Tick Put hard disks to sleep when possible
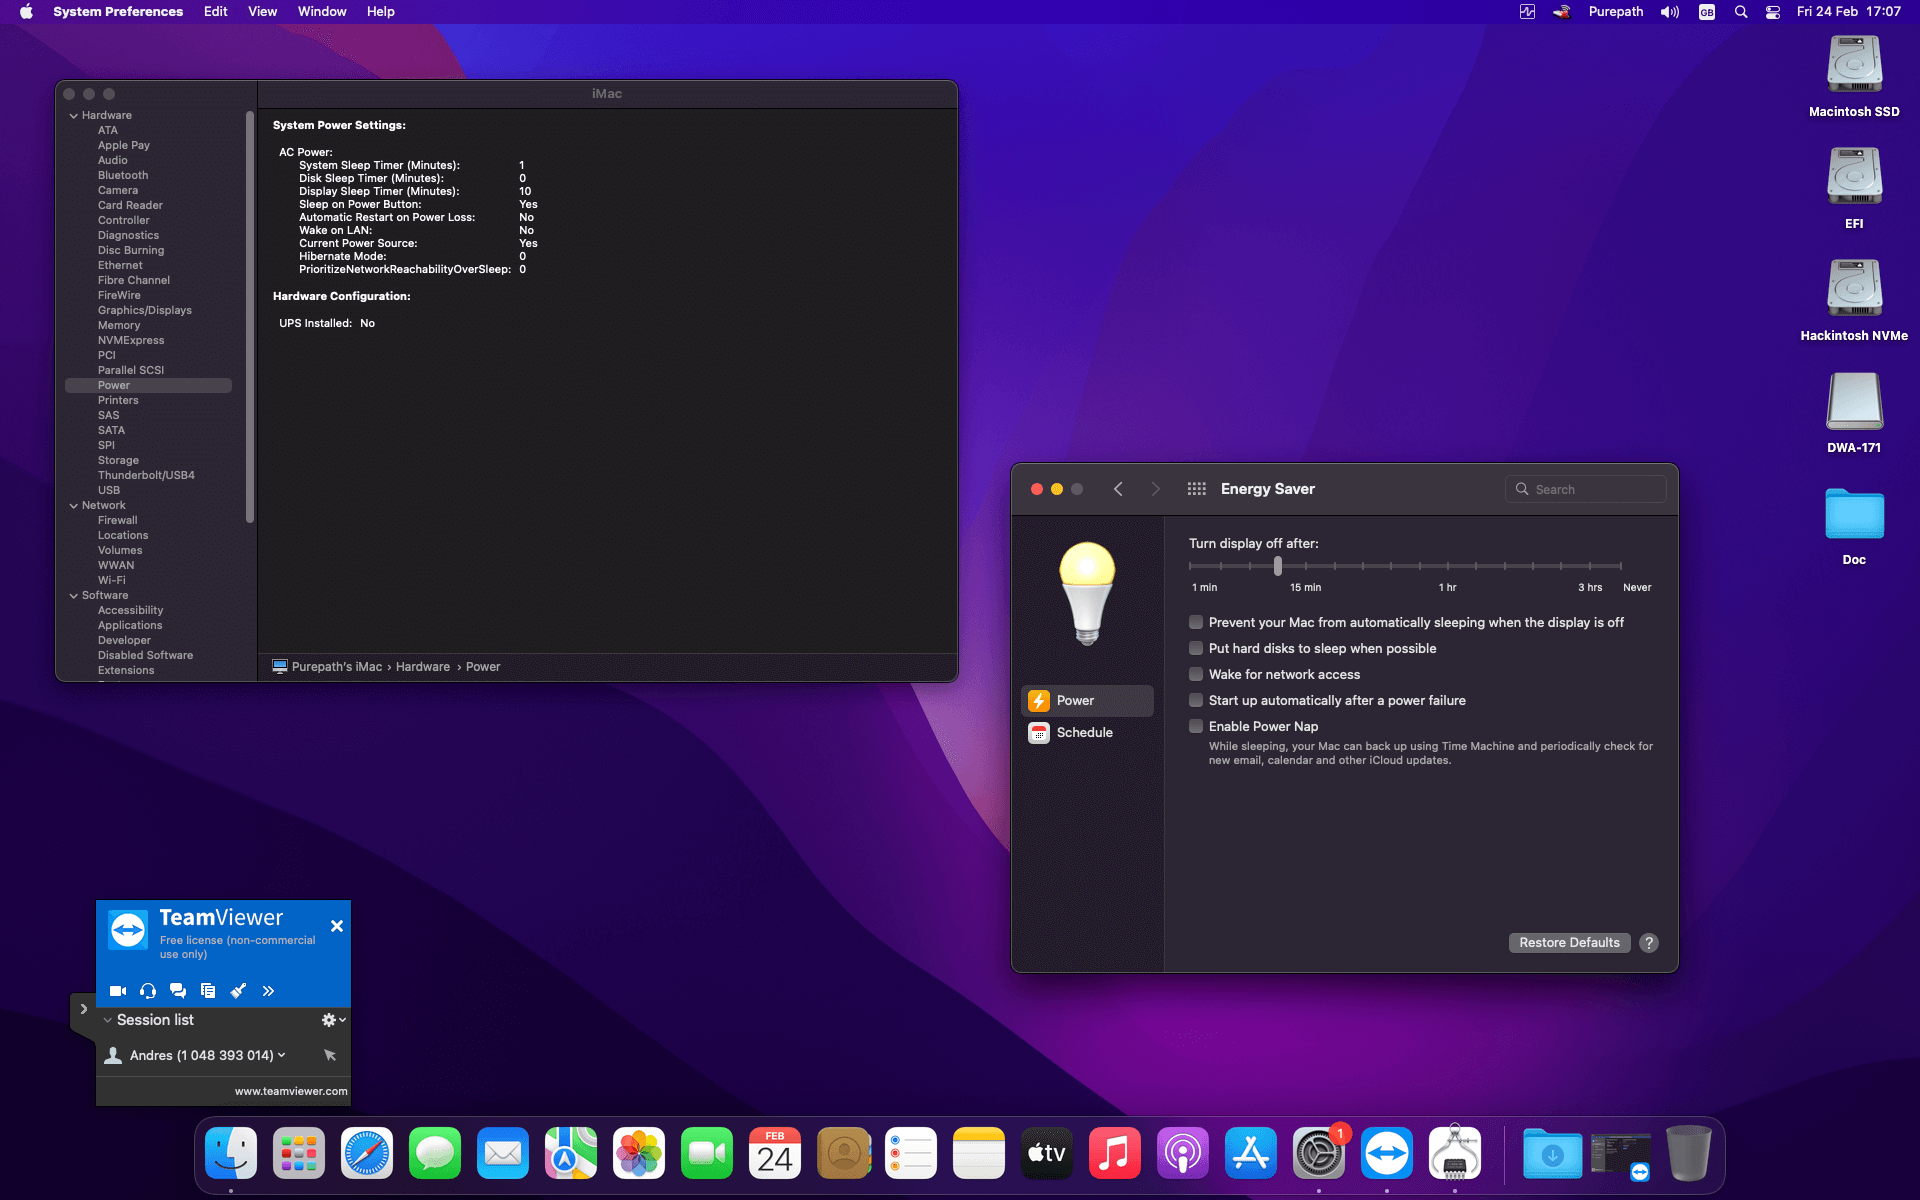Viewport: 1920px width, 1200px height. (x=1196, y=649)
